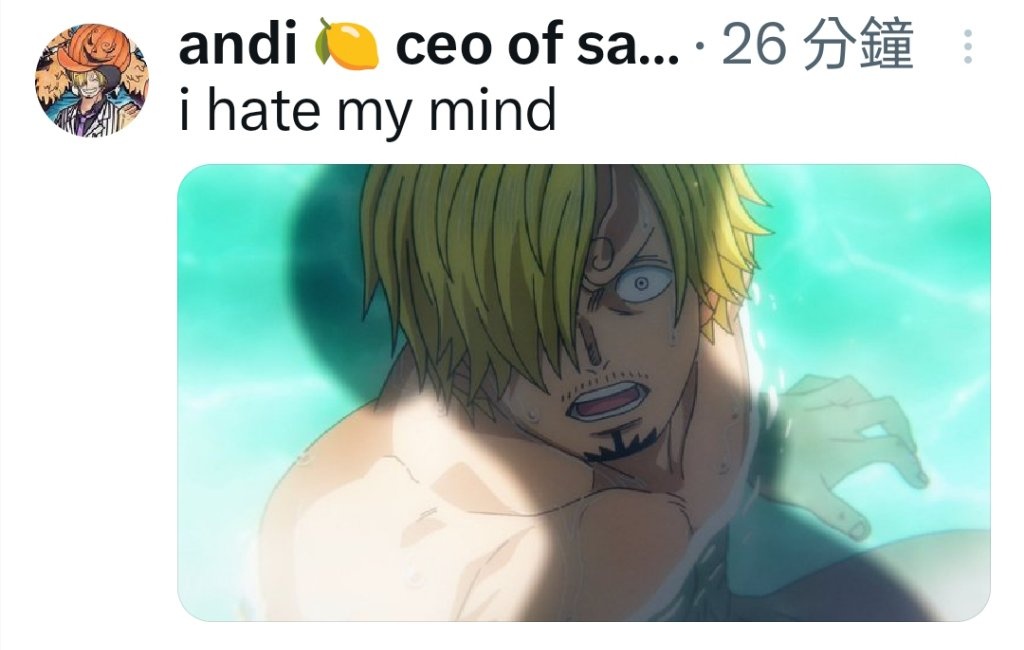Open profile via the "andi" display name
This screenshot has width=1024, height=650.
[238, 44]
